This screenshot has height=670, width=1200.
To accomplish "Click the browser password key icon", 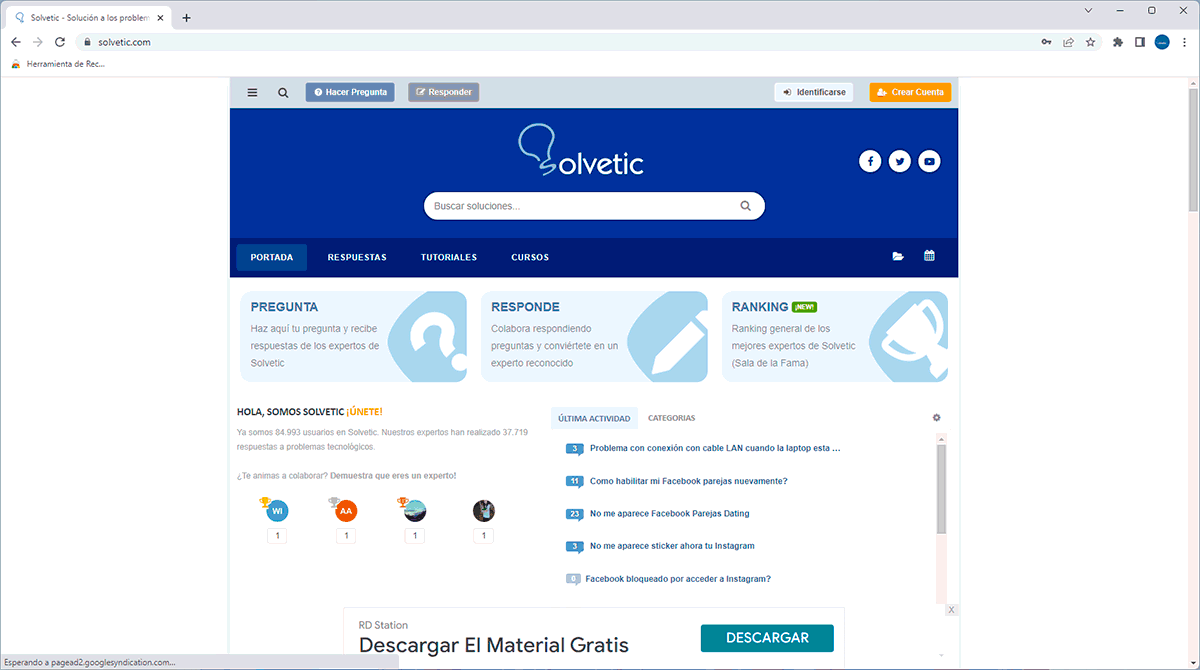I will [x=1046, y=42].
